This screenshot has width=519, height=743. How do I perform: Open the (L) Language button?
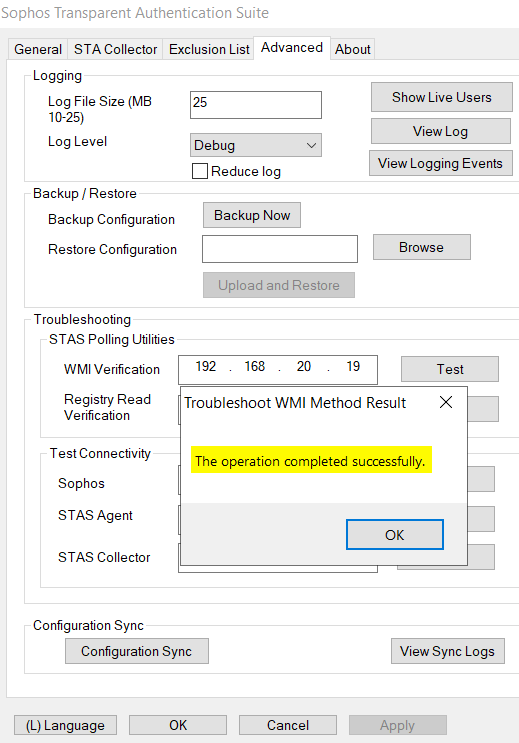click(65, 725)
